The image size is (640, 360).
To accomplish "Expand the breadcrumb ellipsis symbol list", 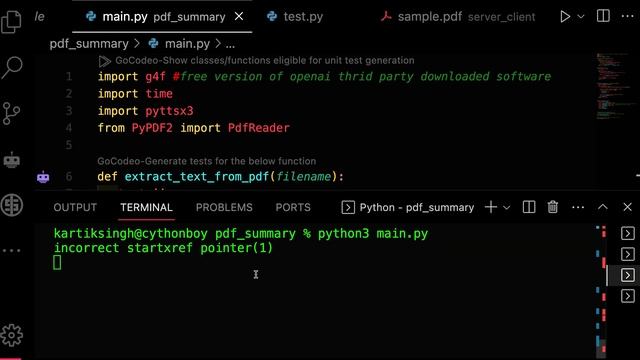I will coord(230,44).
